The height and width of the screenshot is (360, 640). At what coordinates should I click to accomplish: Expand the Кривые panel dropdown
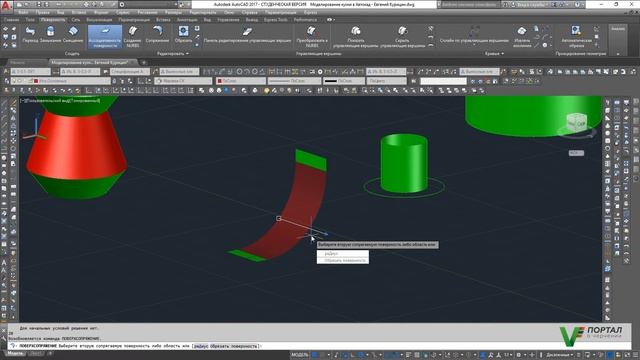[495, 53]
